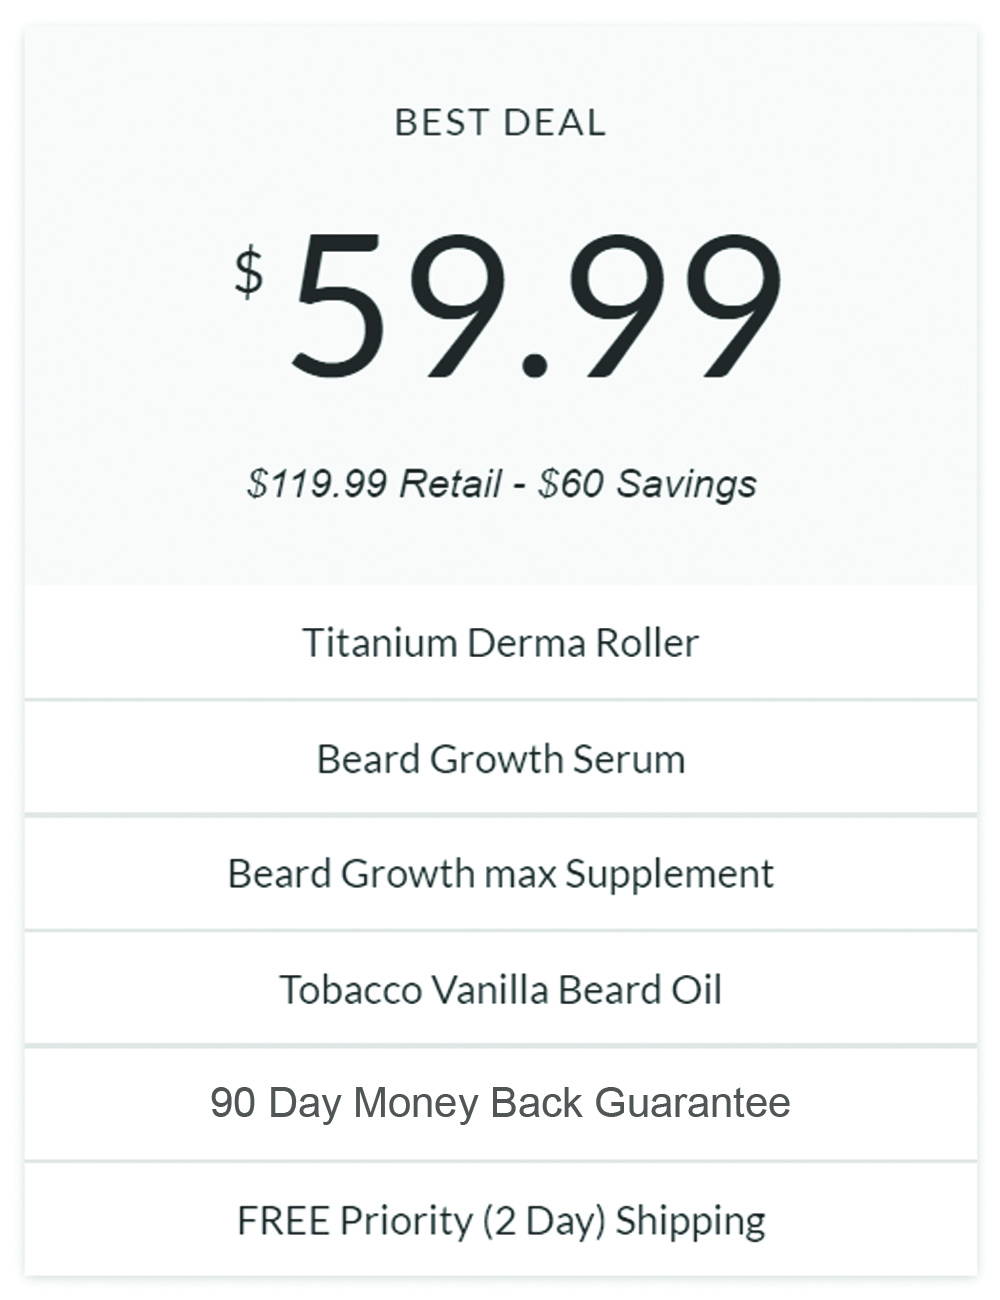This screenshot has width=1000, height=1300.
Task: Click the word Retail
Action: (450, 484)
